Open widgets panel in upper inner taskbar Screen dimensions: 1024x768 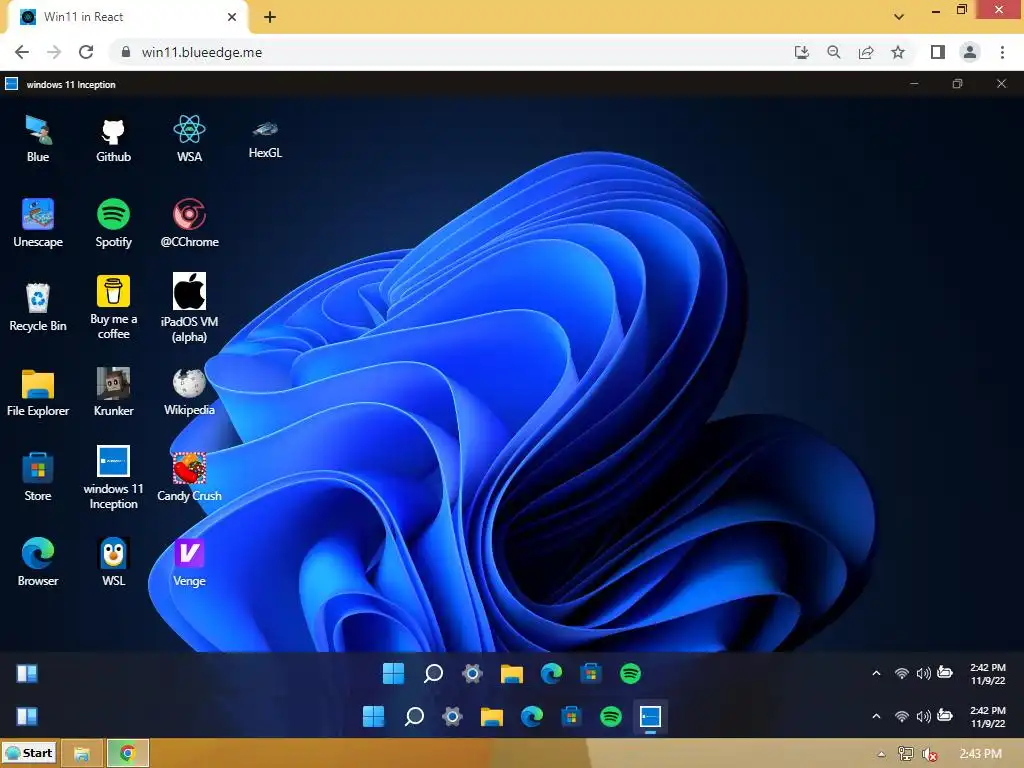pos(27,673)
